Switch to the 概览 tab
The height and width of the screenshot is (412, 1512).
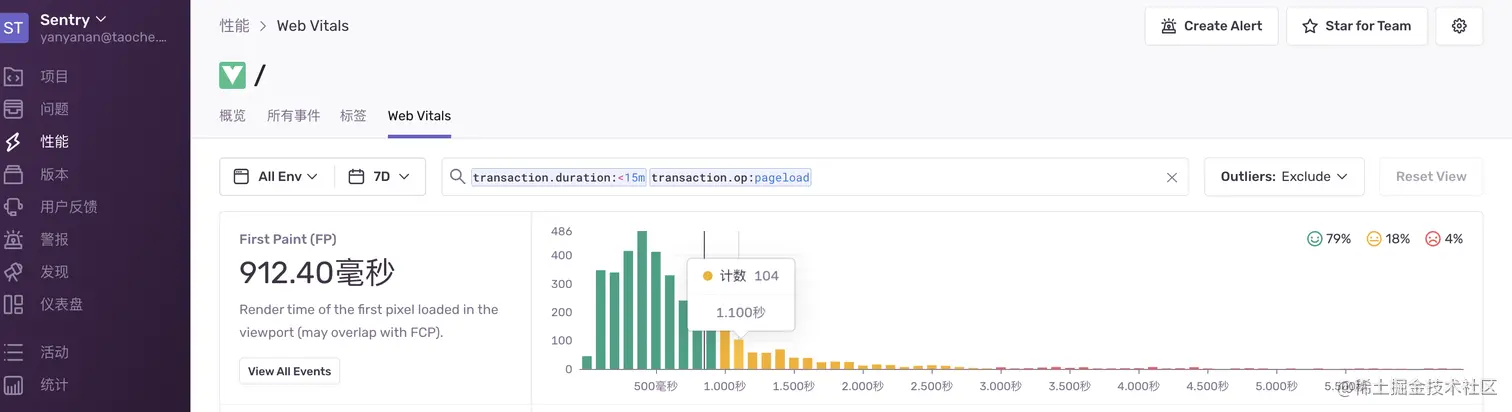pyautogui.click(x=232, y=116)
